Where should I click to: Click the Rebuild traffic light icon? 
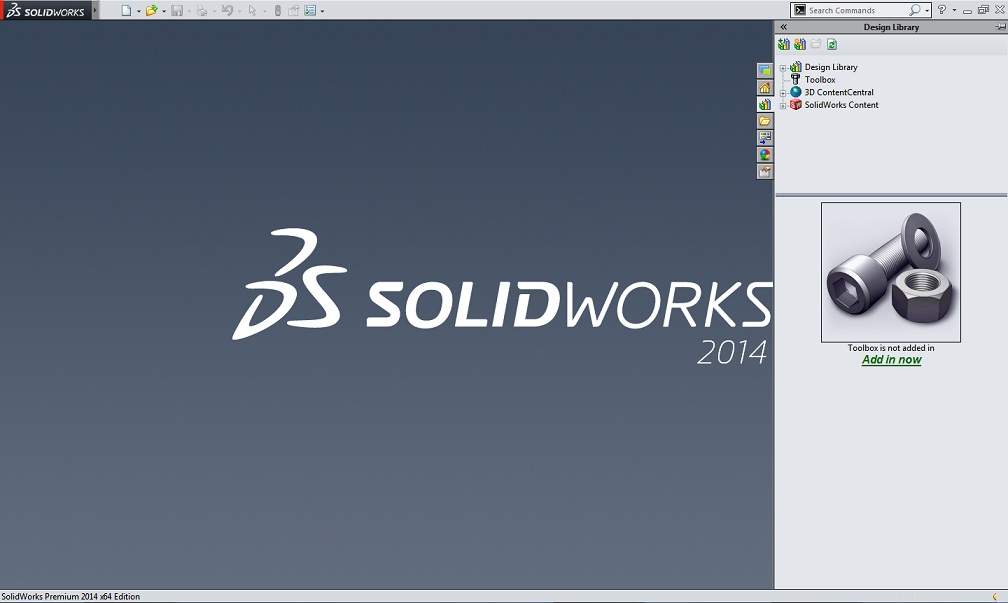coord(278,10)
